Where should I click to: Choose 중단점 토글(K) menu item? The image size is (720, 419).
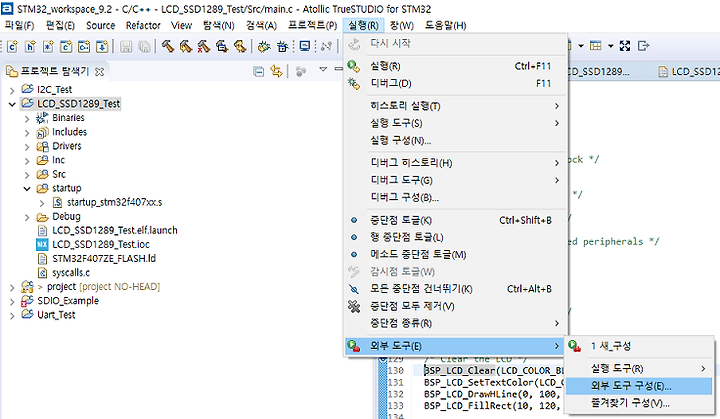click(x=456, y=221)
